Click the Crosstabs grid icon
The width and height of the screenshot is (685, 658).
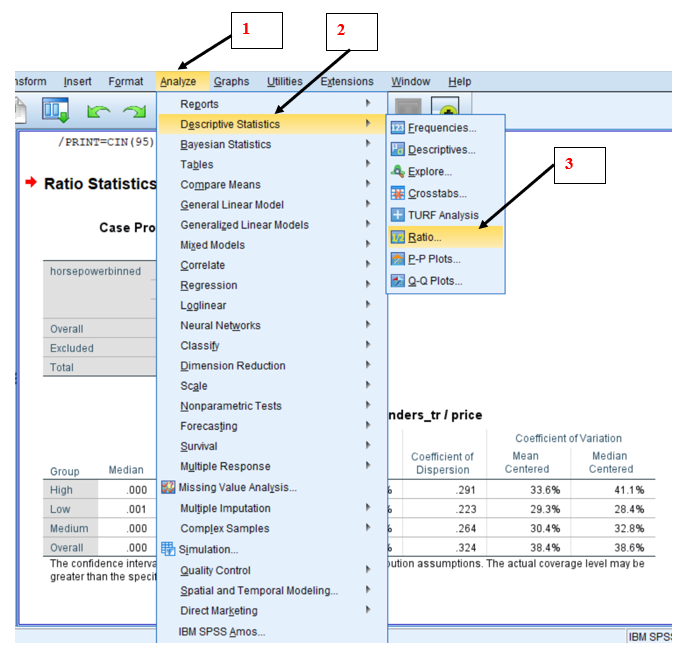(397, 194)
